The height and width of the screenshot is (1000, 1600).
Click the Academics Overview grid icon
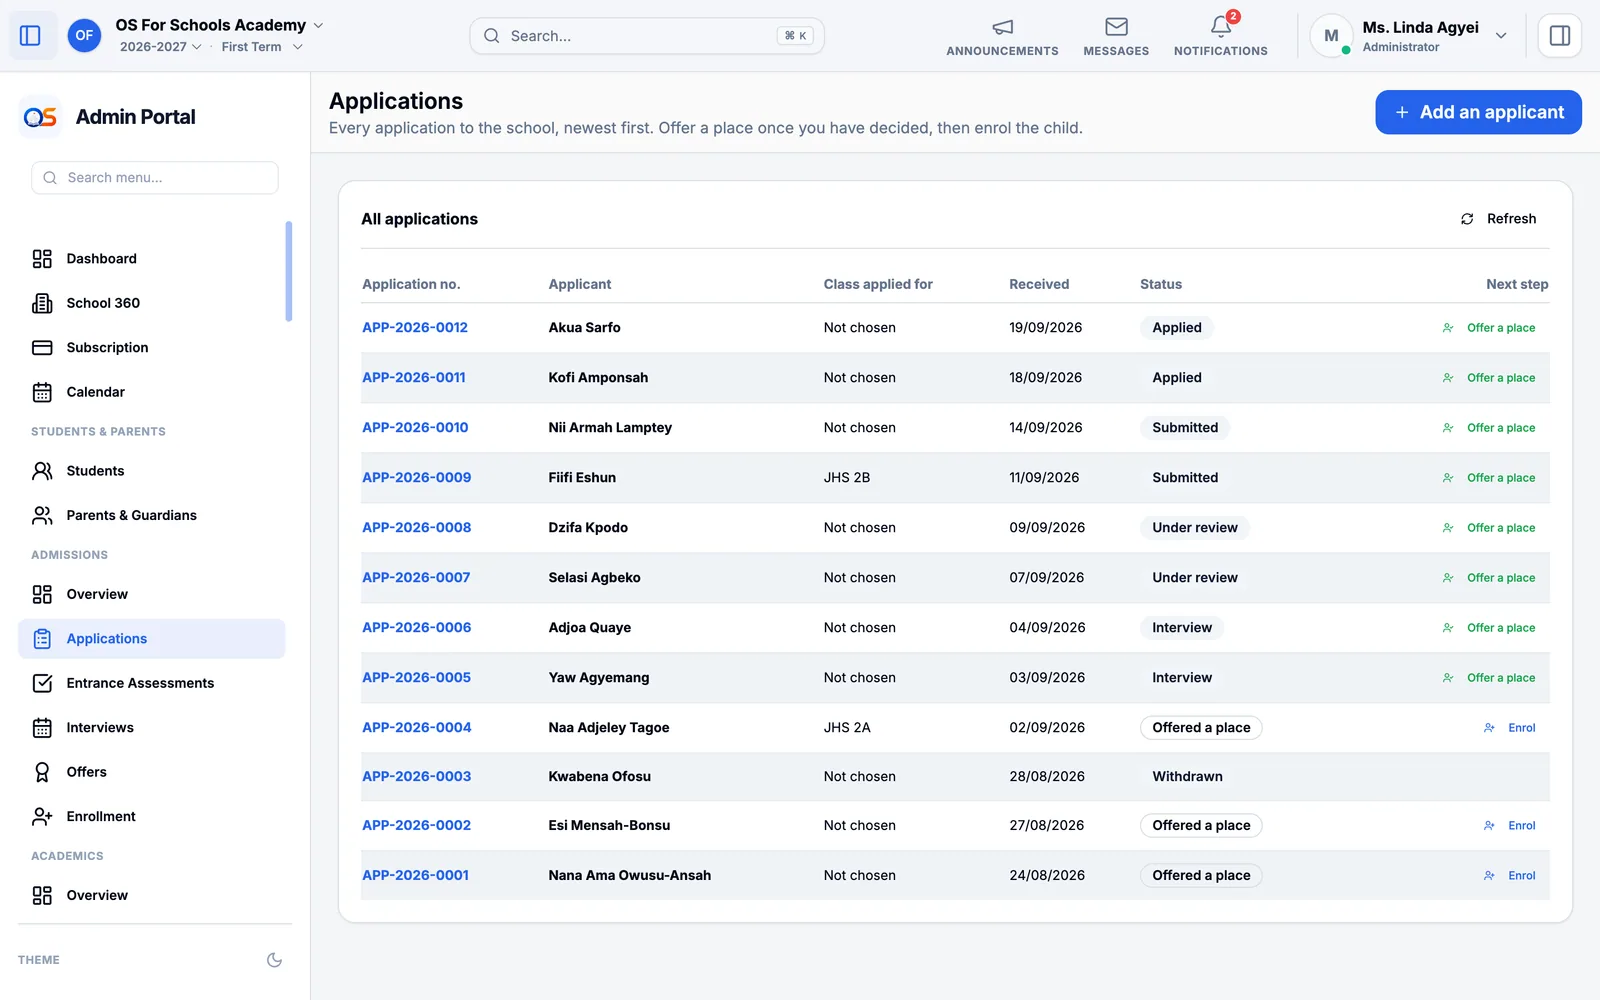pyautogui.click(x=42, y=895)
